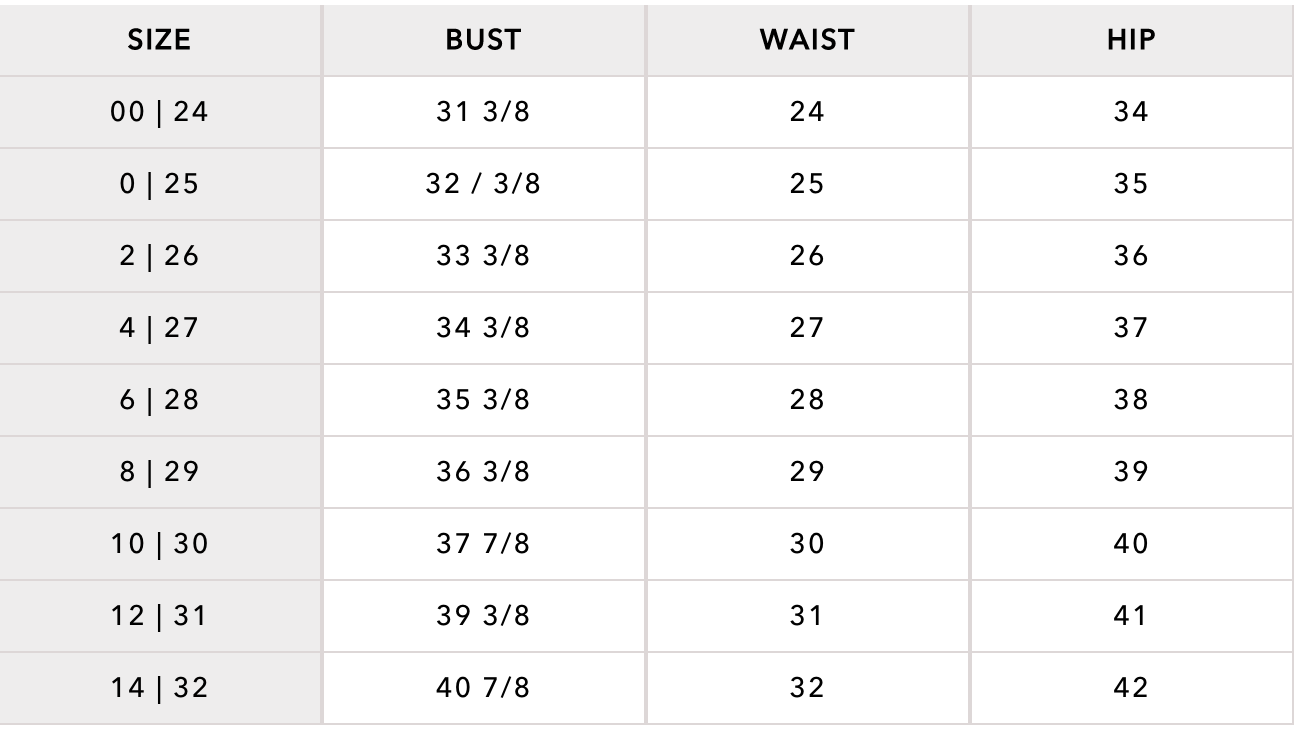
Task: Click the HIP column header
Action: [1131, 40]
